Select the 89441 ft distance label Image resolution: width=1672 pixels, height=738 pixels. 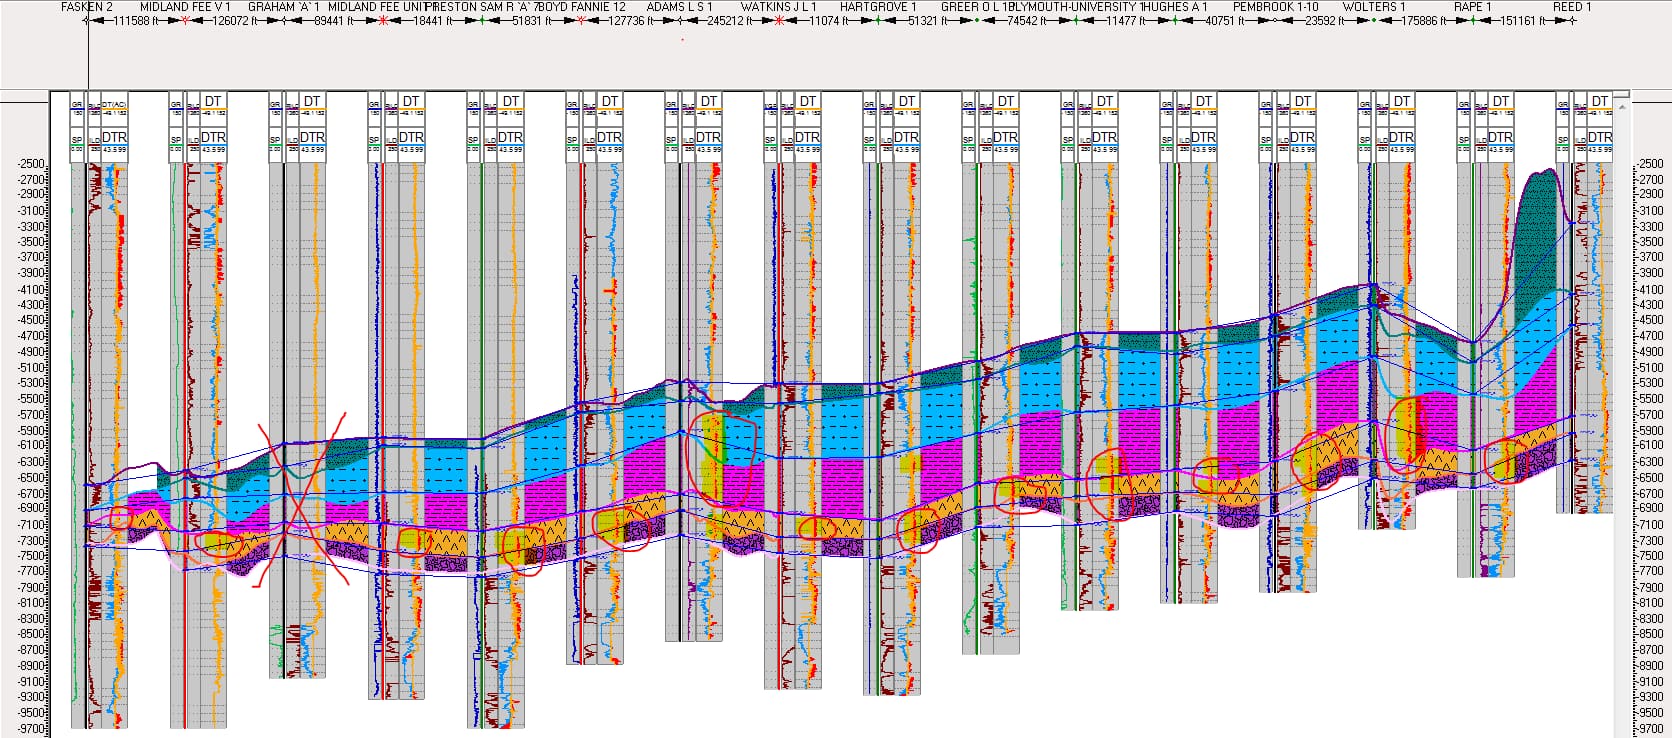click(x=336, y=21)
